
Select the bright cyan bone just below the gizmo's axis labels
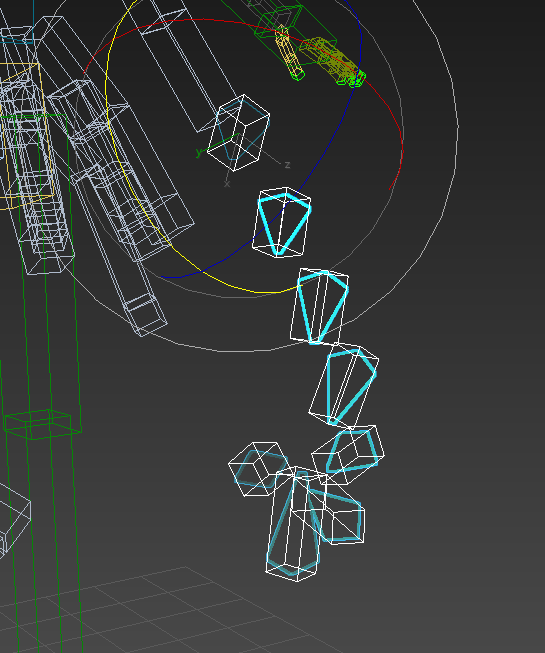tap(281, 222)
